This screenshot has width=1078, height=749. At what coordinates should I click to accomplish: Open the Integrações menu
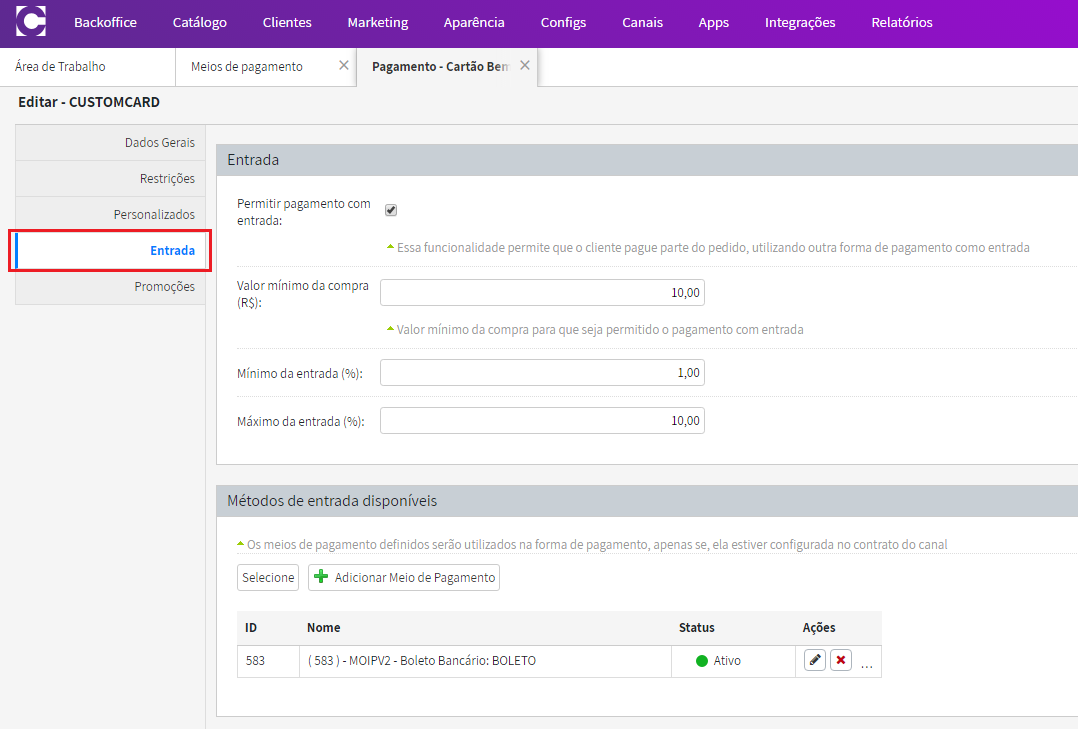click(x=800, y=23)
